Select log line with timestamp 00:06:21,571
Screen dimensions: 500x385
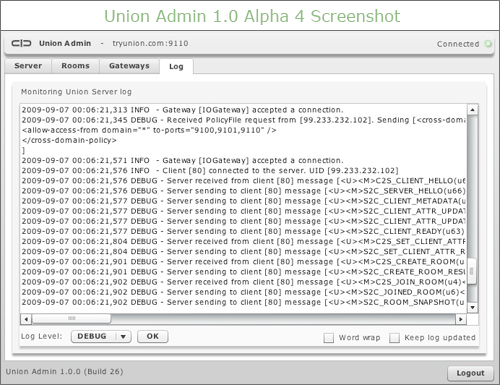(183, 160)
